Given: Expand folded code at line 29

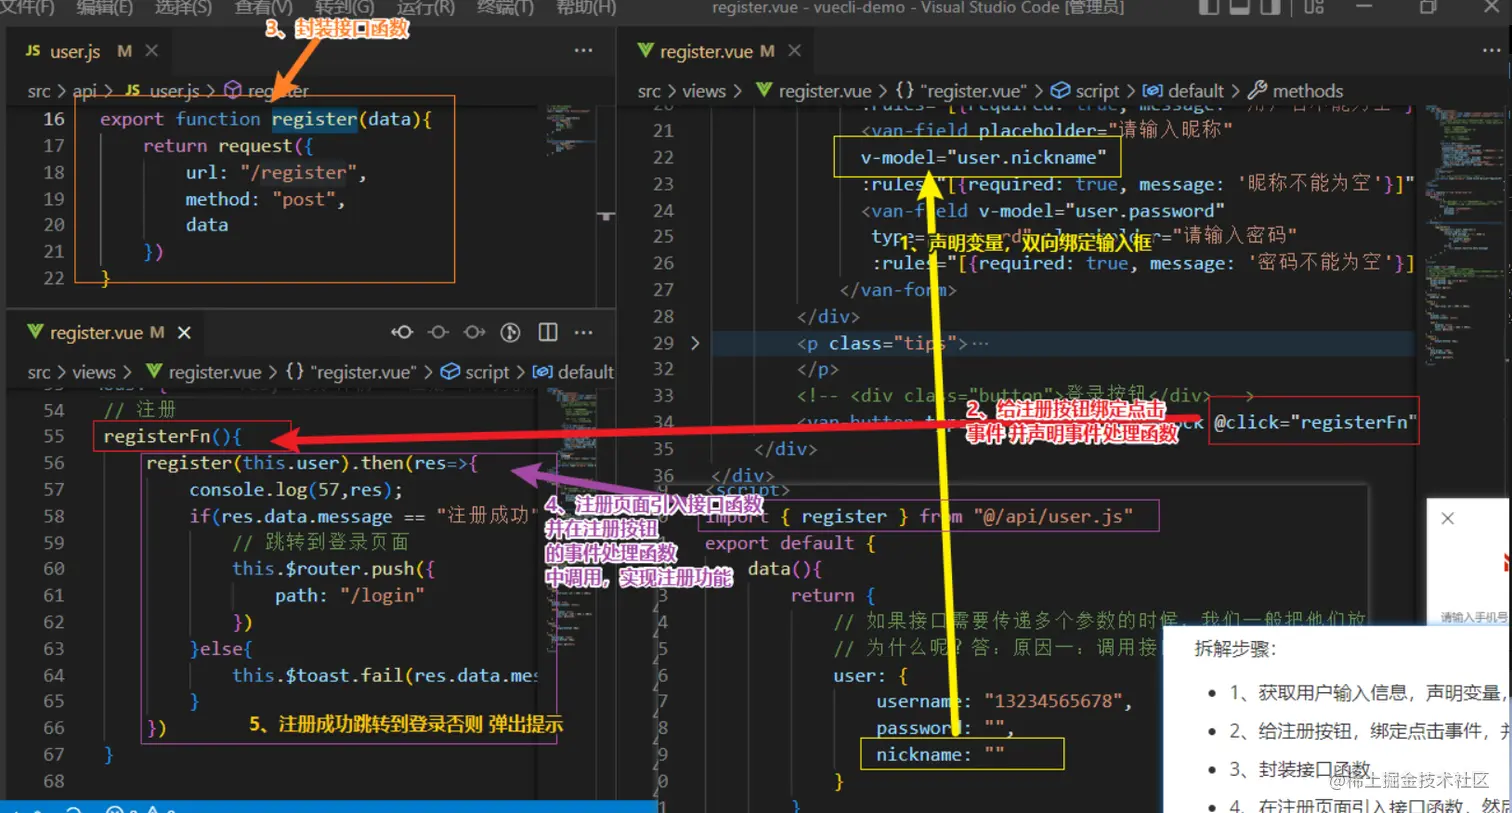Looking at the screenshot, I should point(695,343).
